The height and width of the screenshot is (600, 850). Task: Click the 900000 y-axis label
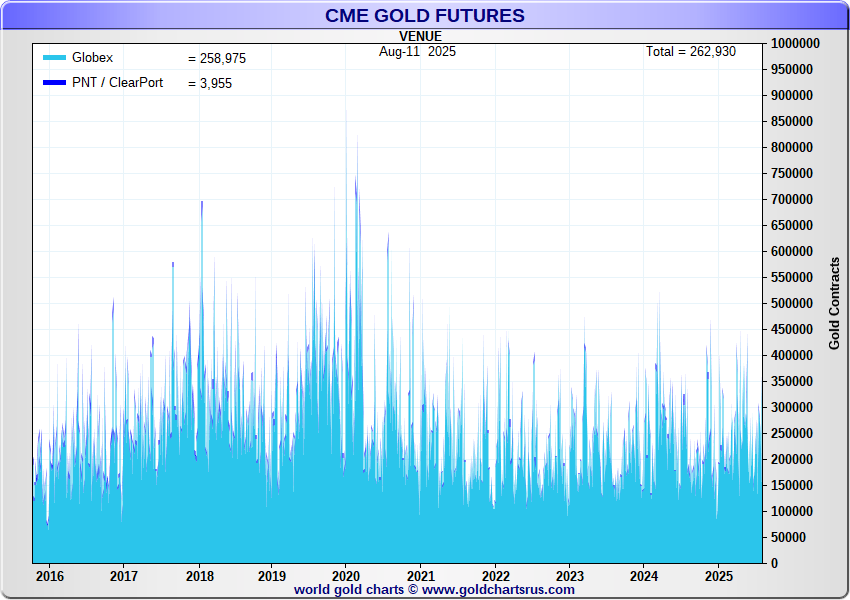[792, 95]
